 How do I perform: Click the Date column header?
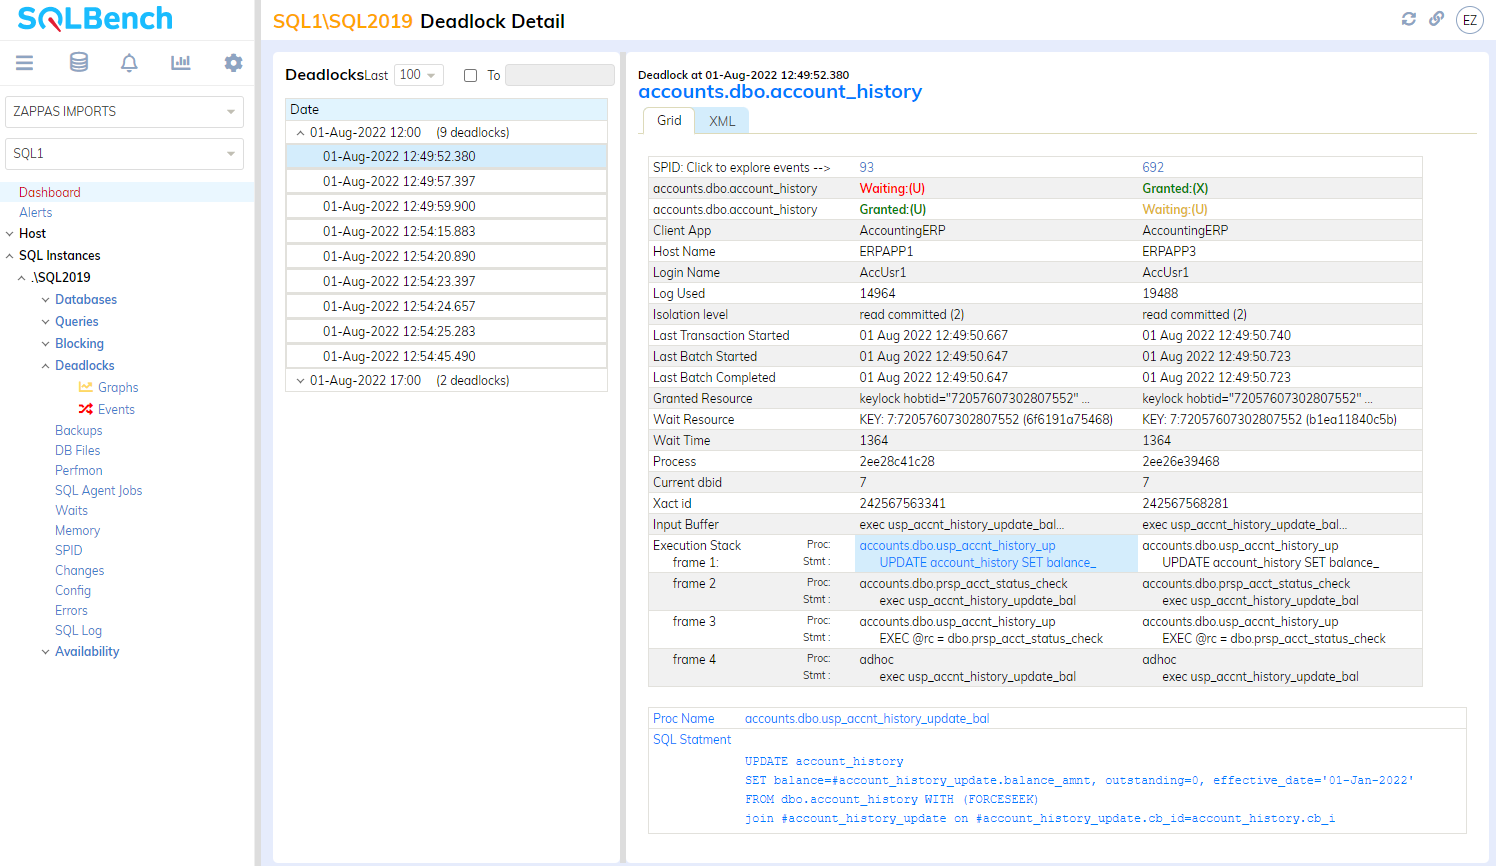pos(447,109)
